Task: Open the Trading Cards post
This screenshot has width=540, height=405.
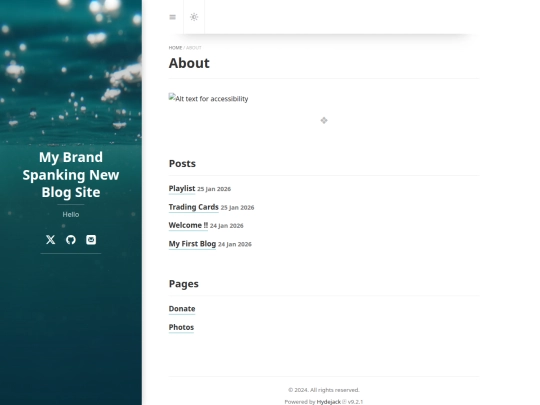Action: 194,207
